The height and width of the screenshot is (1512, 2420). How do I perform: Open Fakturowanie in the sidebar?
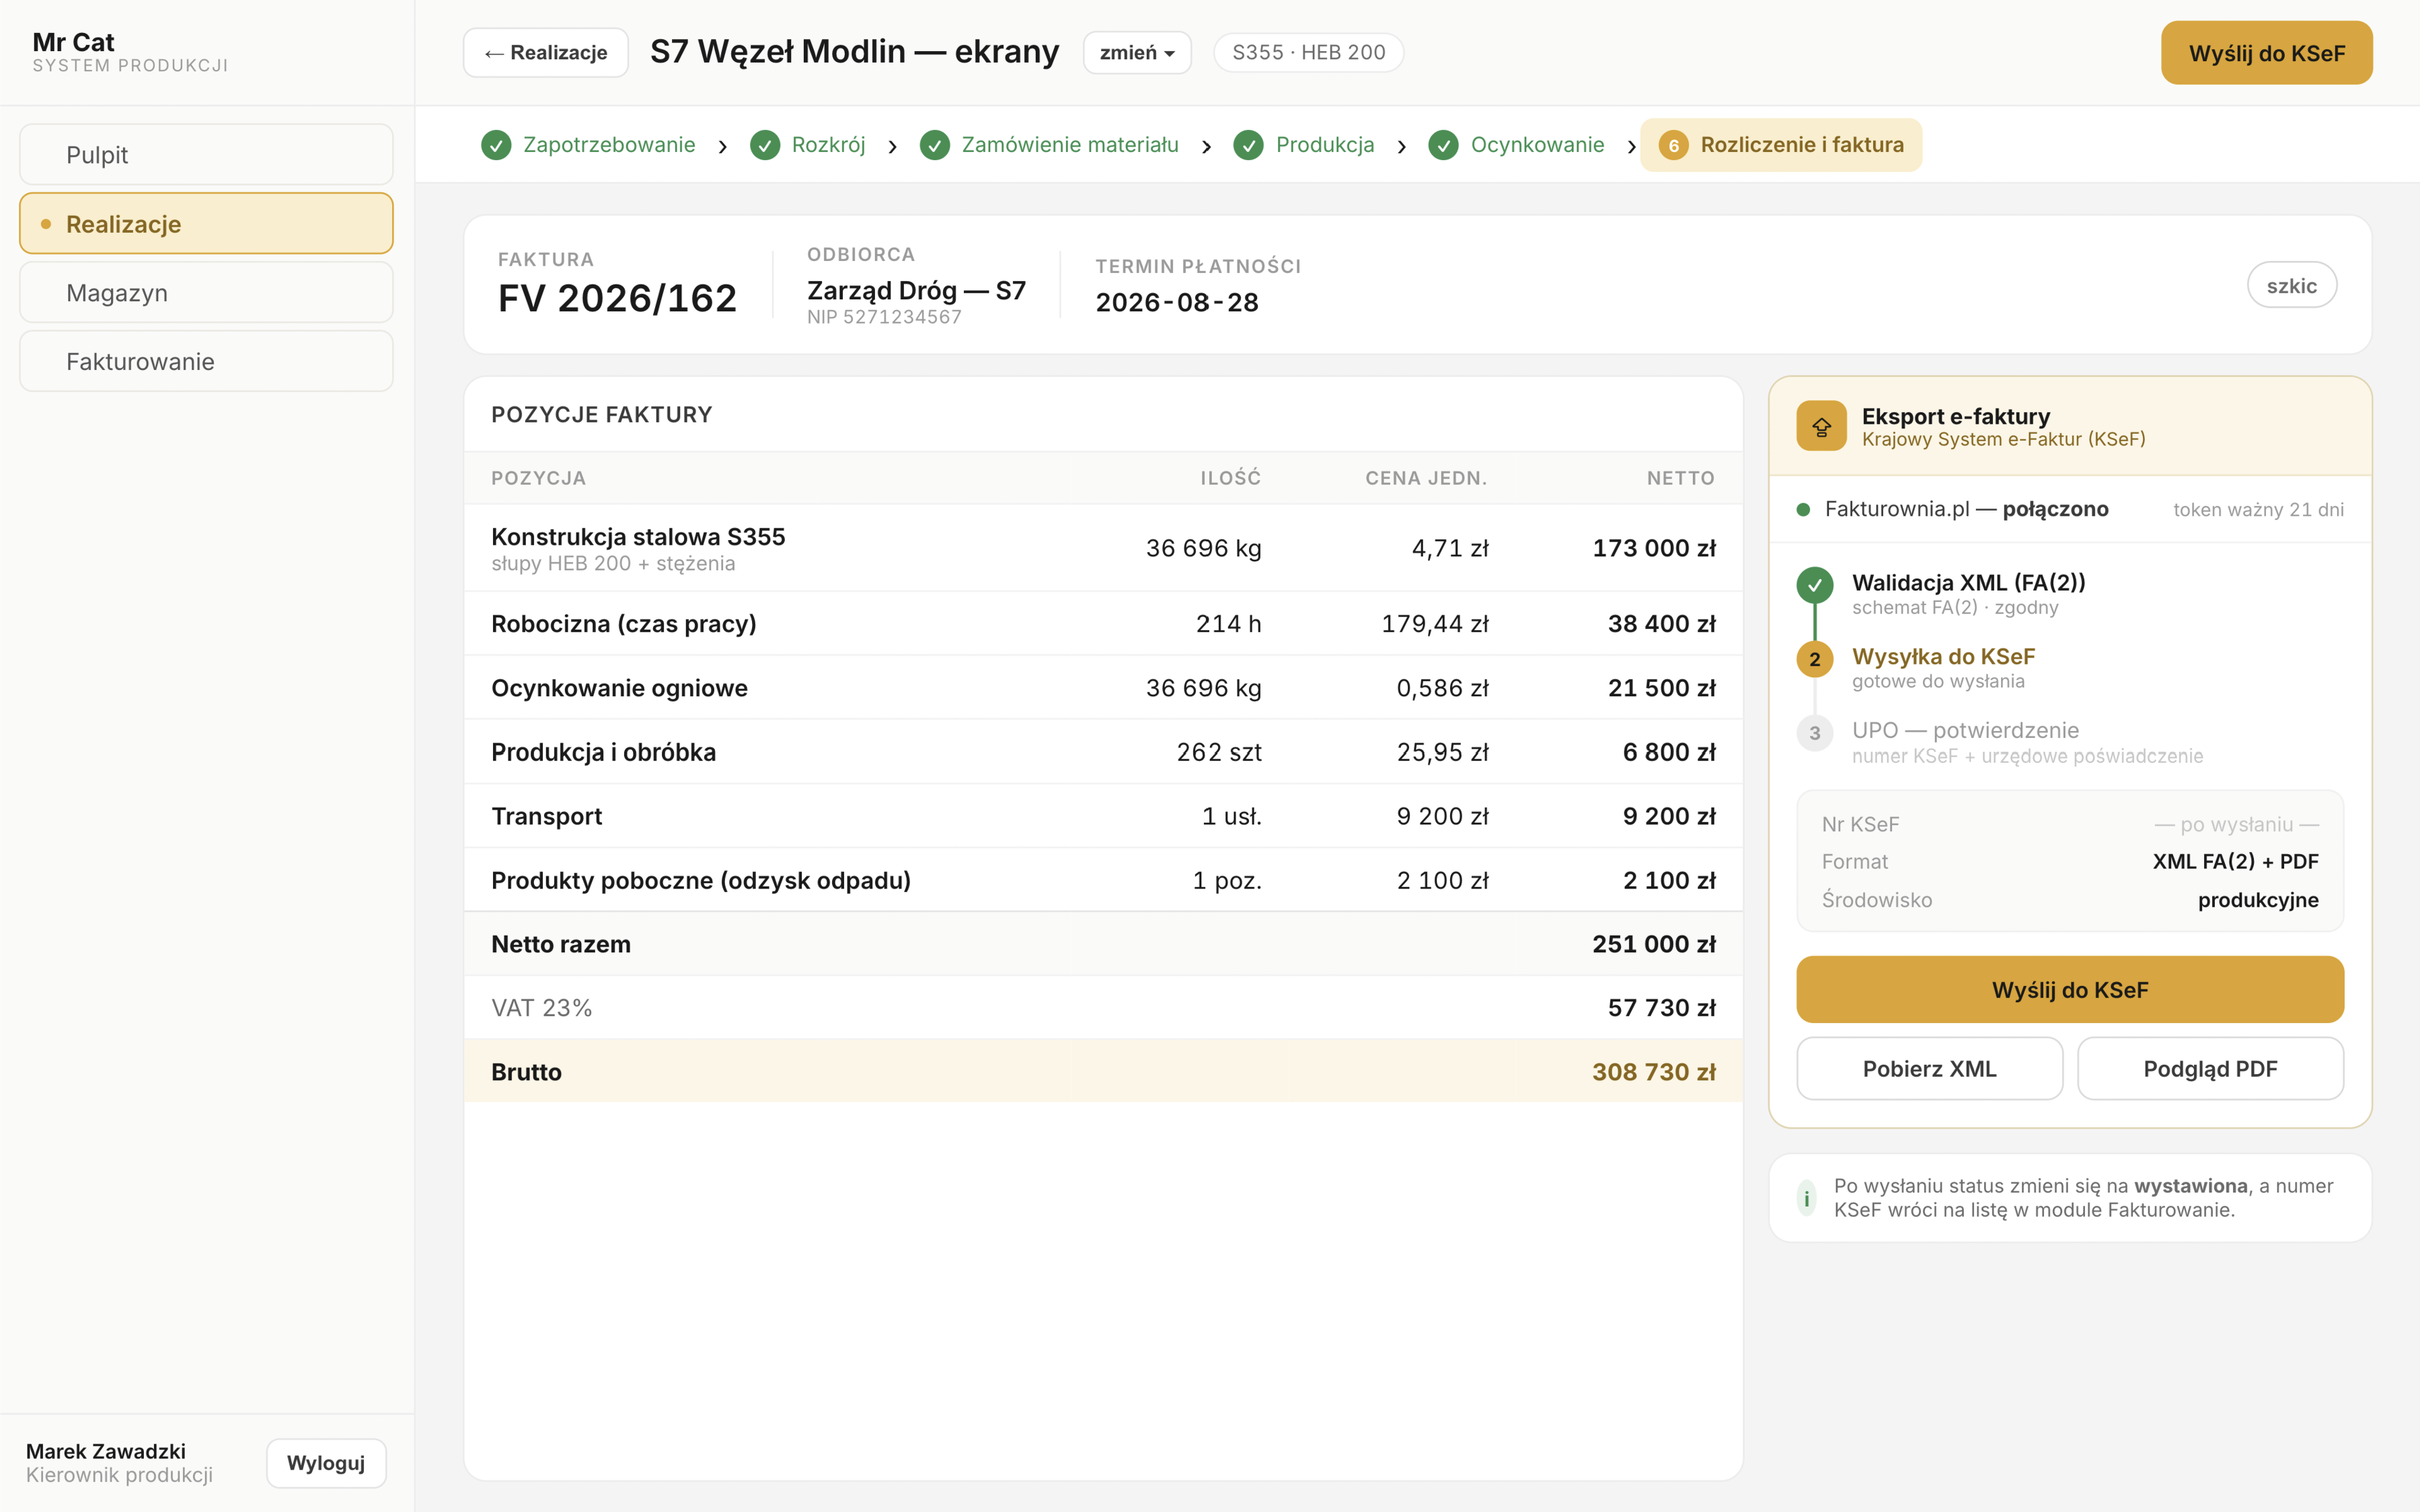206,362
